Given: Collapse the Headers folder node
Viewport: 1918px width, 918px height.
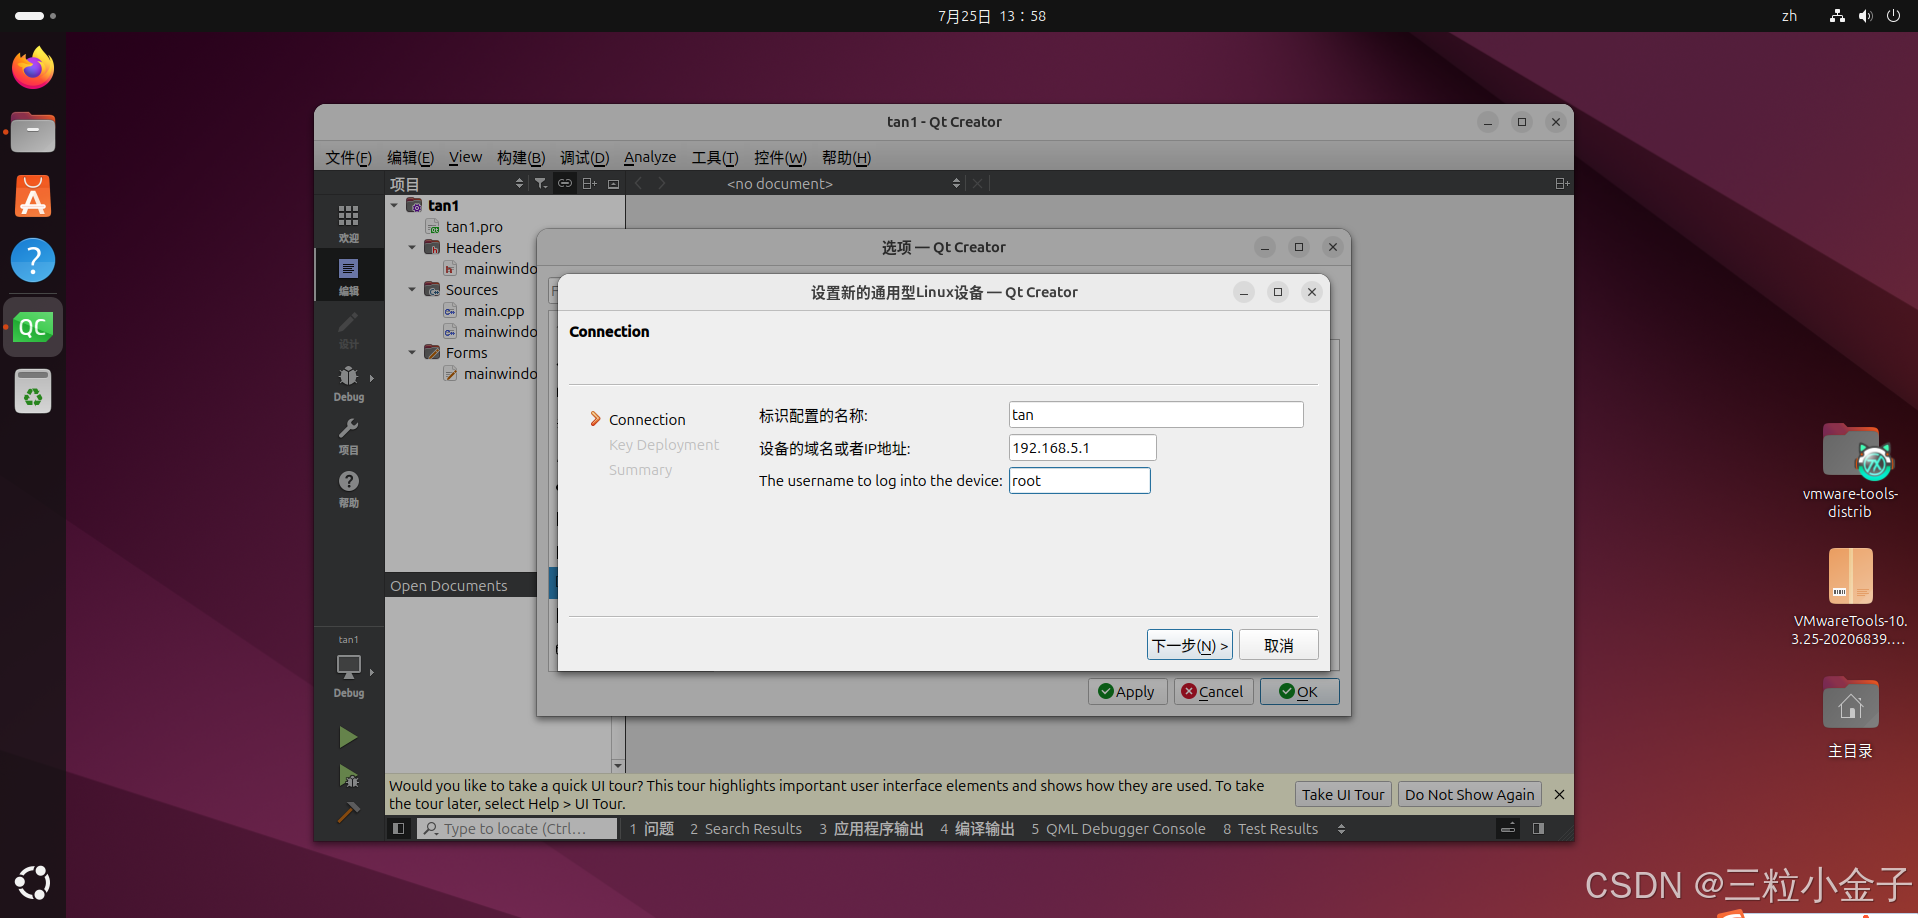Looking at the screenshot, I should tap(412, 247).
